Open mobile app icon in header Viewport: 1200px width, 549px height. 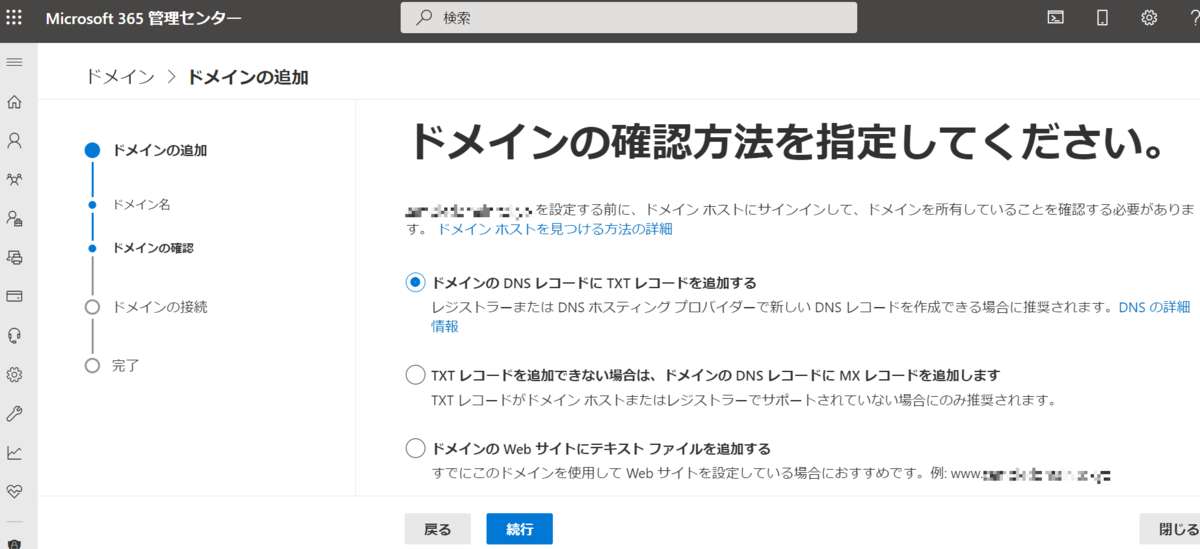click(x=1103, y=17)
